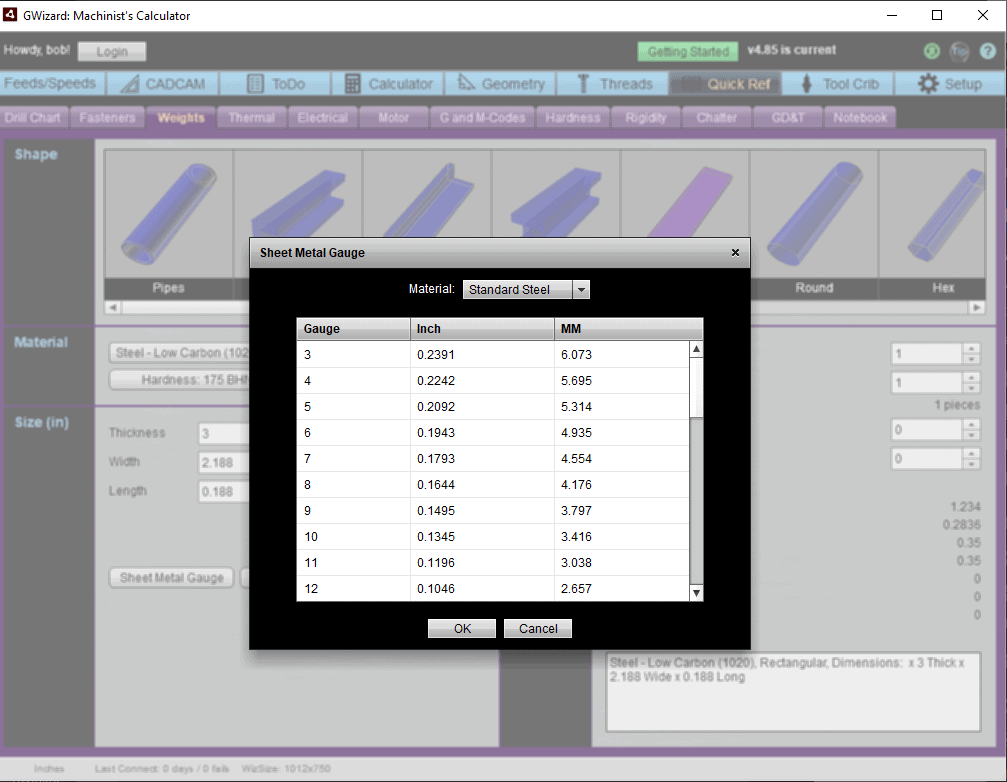
Task: Click the Tip icon near the top right
Action: tap(960, 51)
